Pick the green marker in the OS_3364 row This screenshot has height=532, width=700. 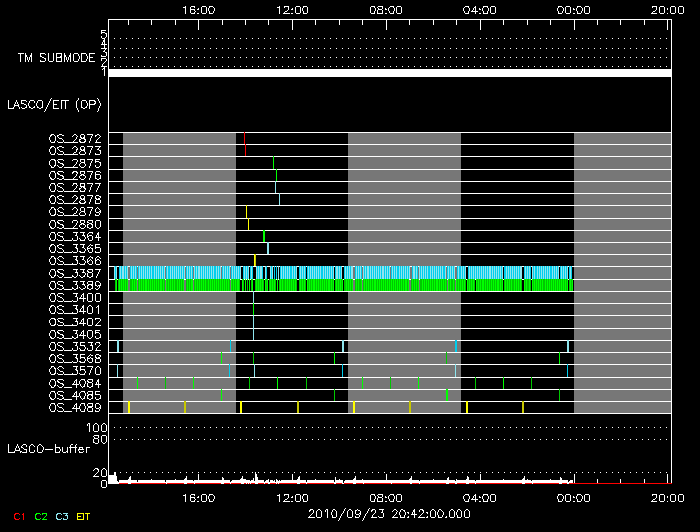coord(264,236)
